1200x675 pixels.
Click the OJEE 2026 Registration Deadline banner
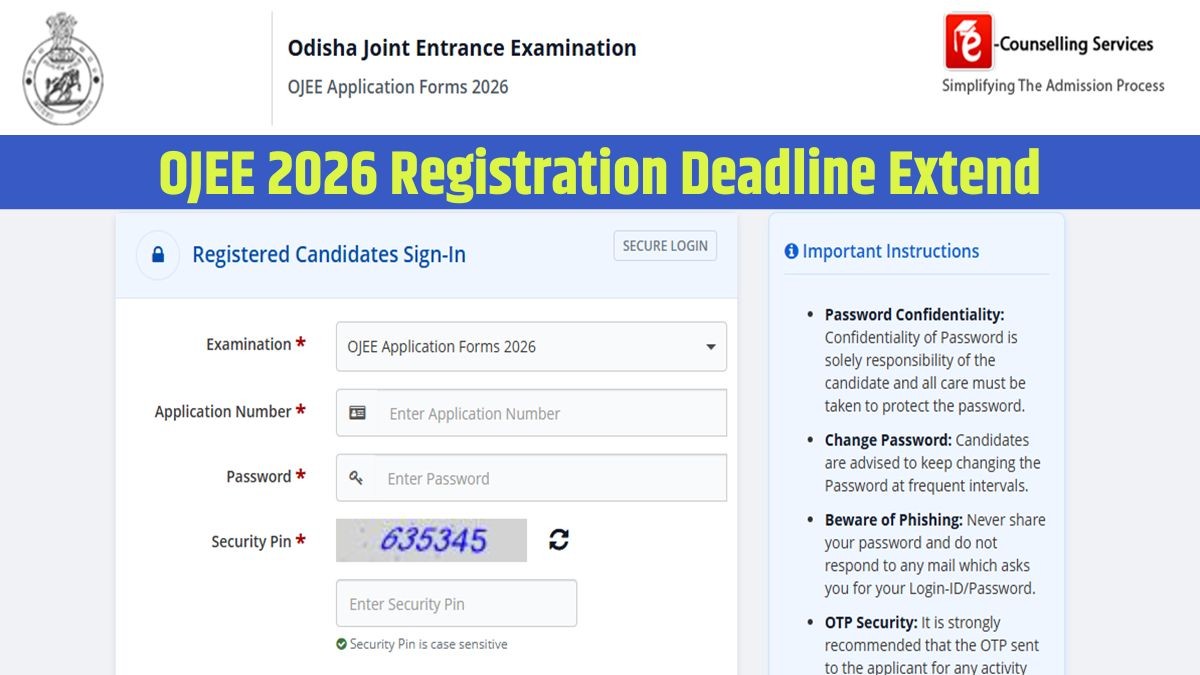600,172
